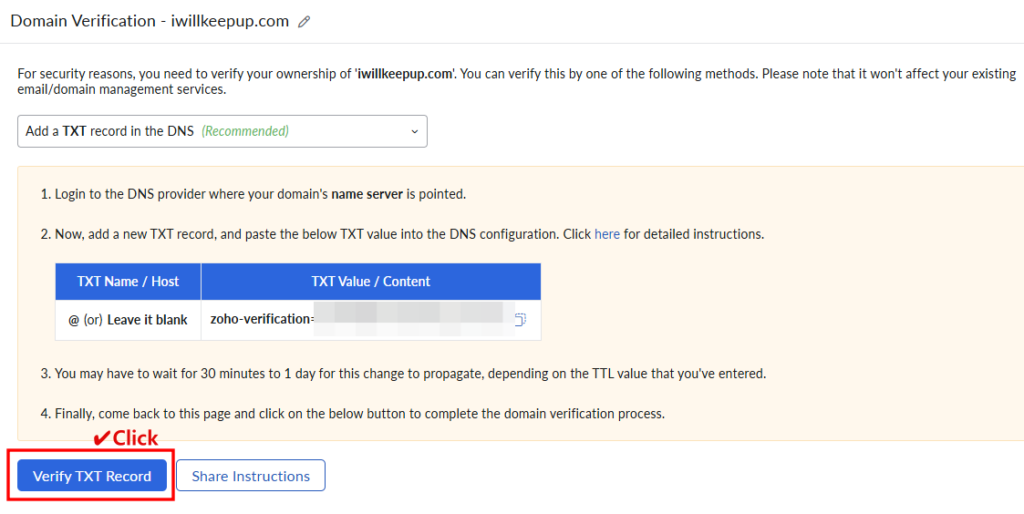Click the green '(Recommended)' label in selector

(245, 131)
